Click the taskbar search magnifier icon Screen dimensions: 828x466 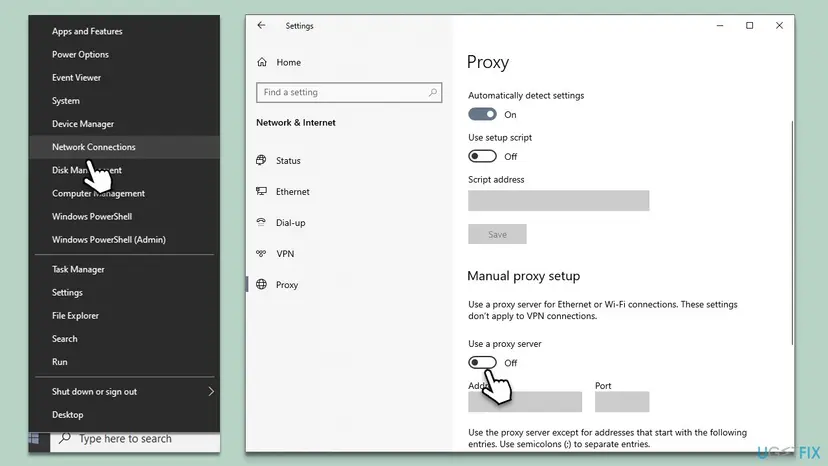click(64, 438)
